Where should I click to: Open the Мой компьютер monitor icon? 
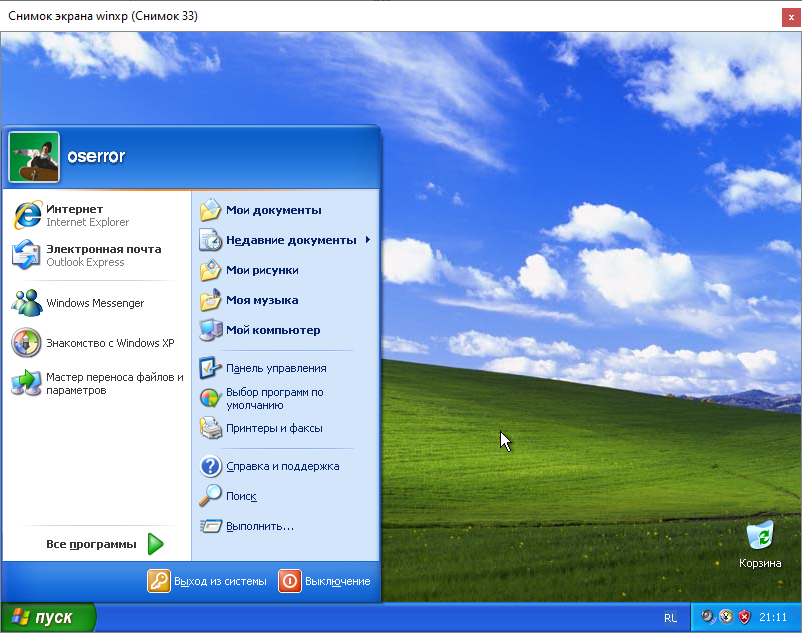pyautogui.click(x=210, y=330)
